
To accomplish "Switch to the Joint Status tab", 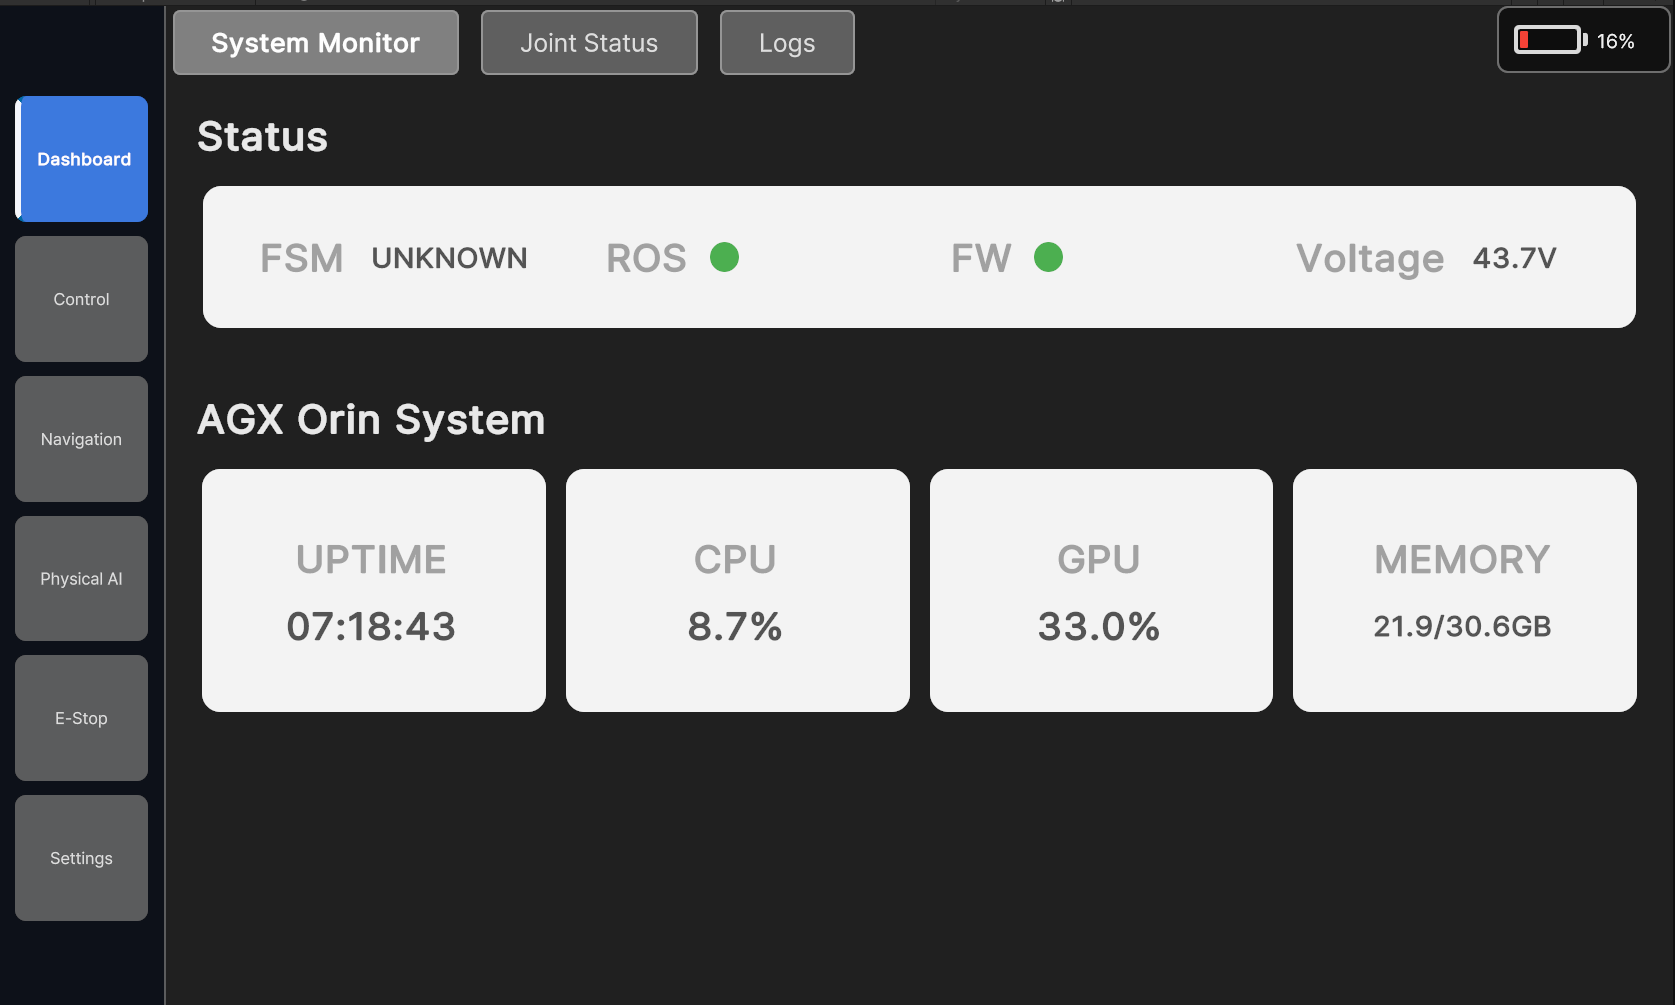I will pos(588,42).
